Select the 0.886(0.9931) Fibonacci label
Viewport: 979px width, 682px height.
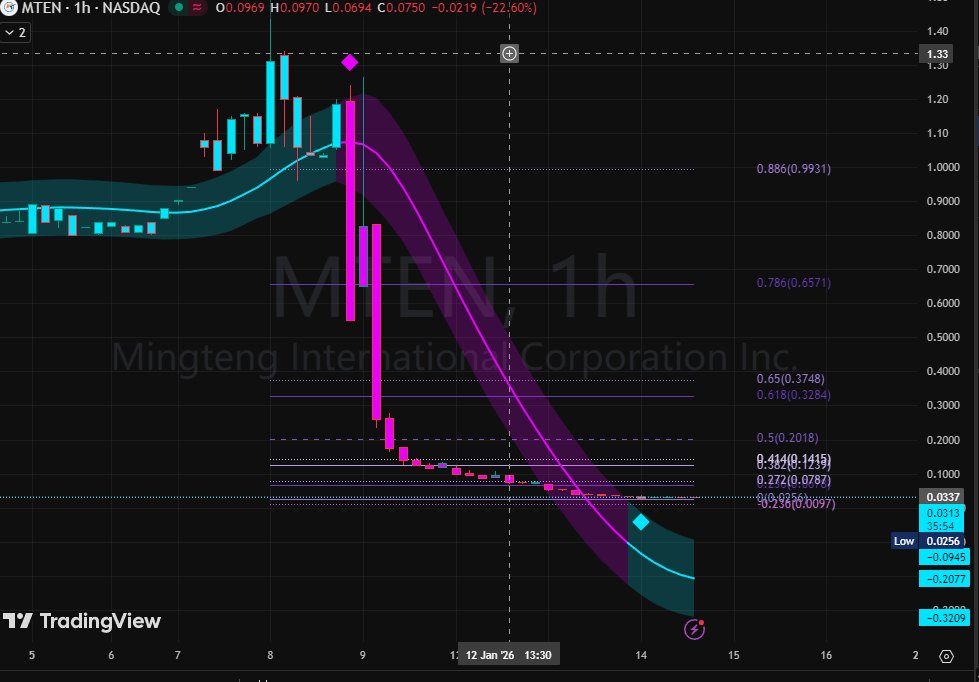click(x=794, y=169)
